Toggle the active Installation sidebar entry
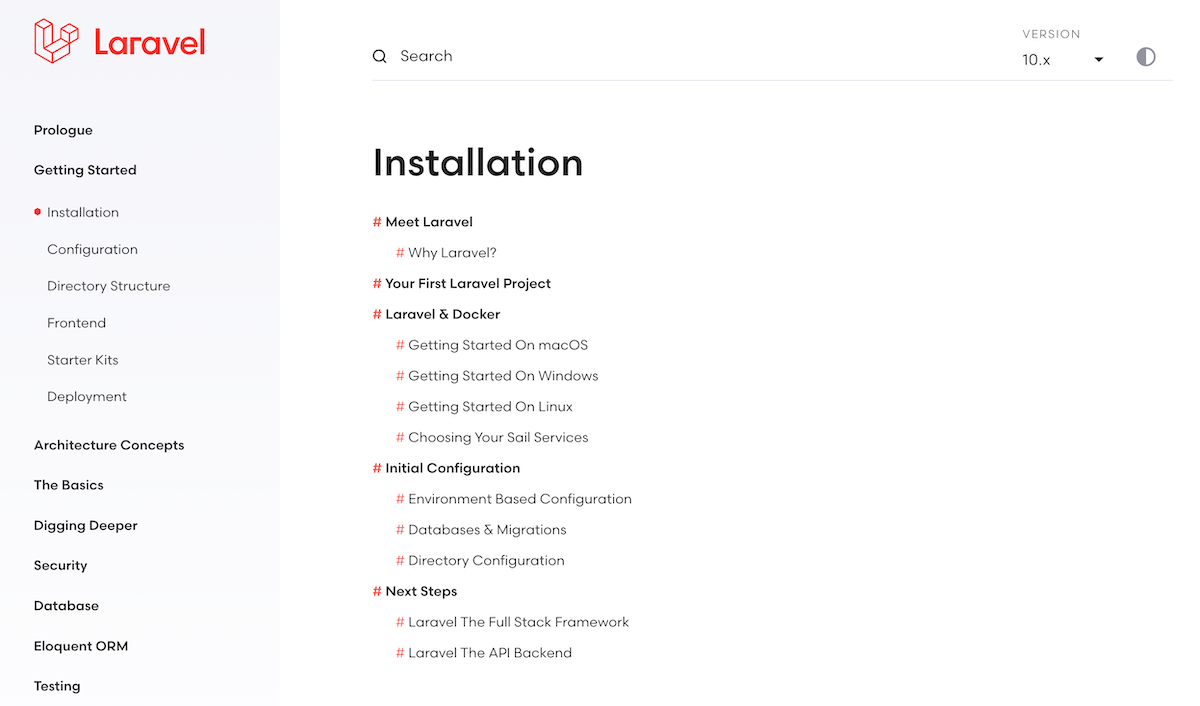1200x706 pixels. (x=83, y=212)
